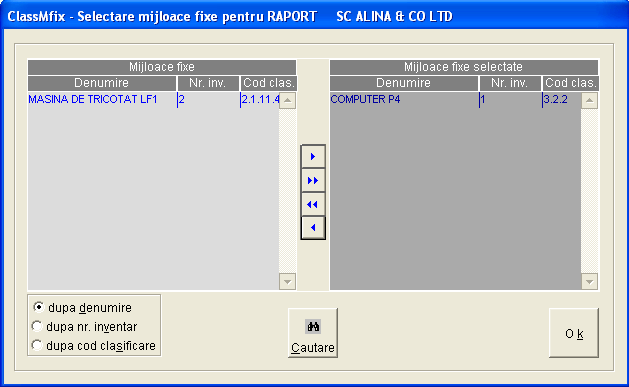Click inventory number 1 in selected list
The width and height of the screenshot is (629, 387).
pyautogui.click(x=510, y=99)
